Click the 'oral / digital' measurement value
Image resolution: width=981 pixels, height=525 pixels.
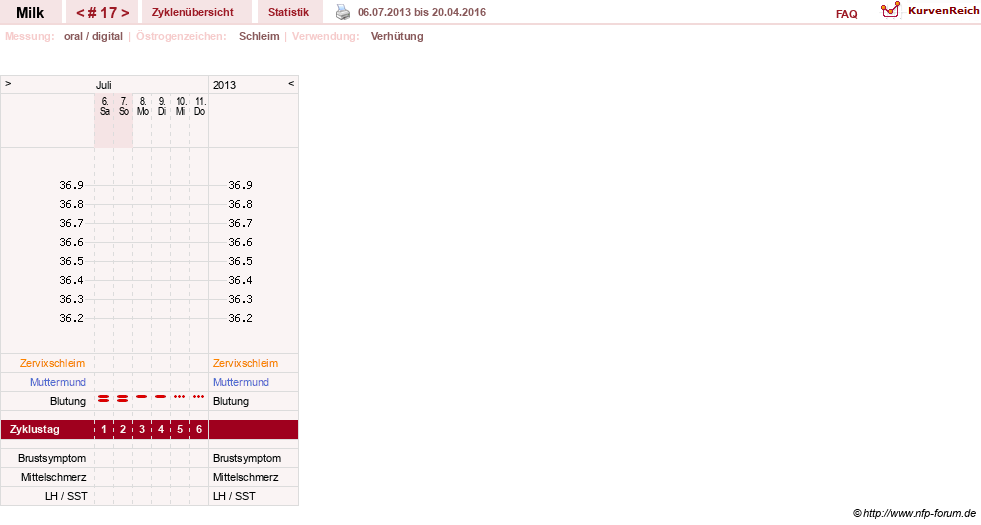tap(93, 36)
